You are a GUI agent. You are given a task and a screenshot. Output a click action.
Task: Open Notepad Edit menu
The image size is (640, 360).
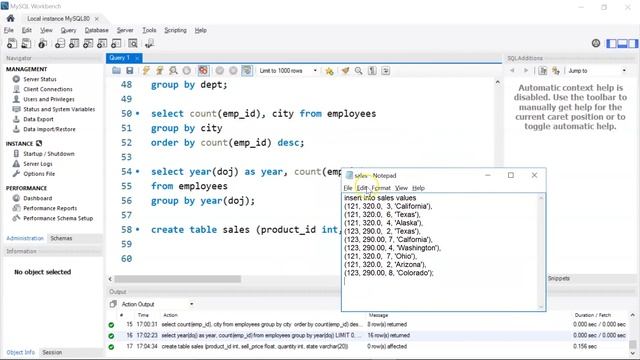coord(362,188)
